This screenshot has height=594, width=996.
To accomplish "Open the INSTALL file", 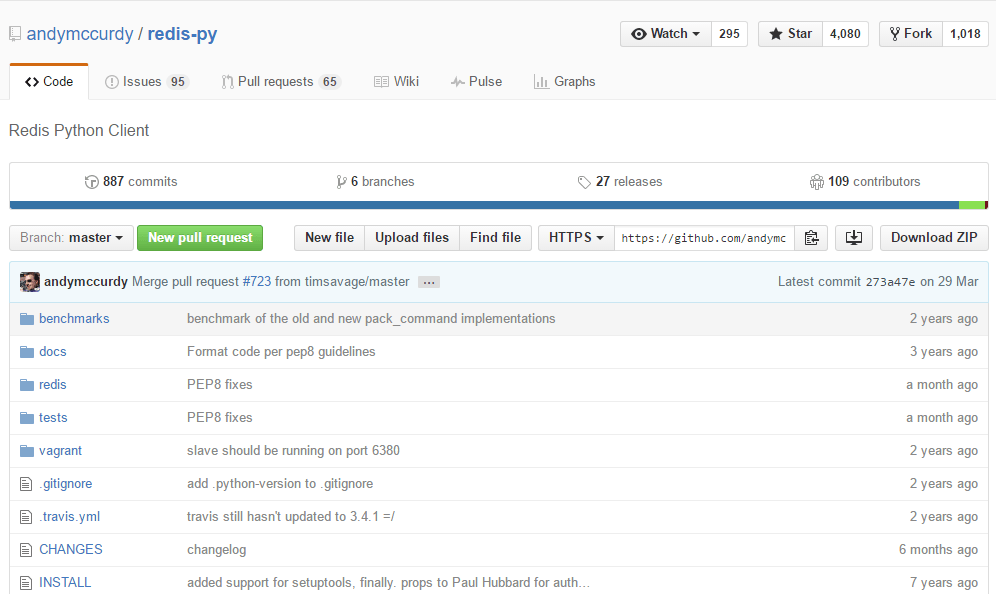I will point(65,583).
